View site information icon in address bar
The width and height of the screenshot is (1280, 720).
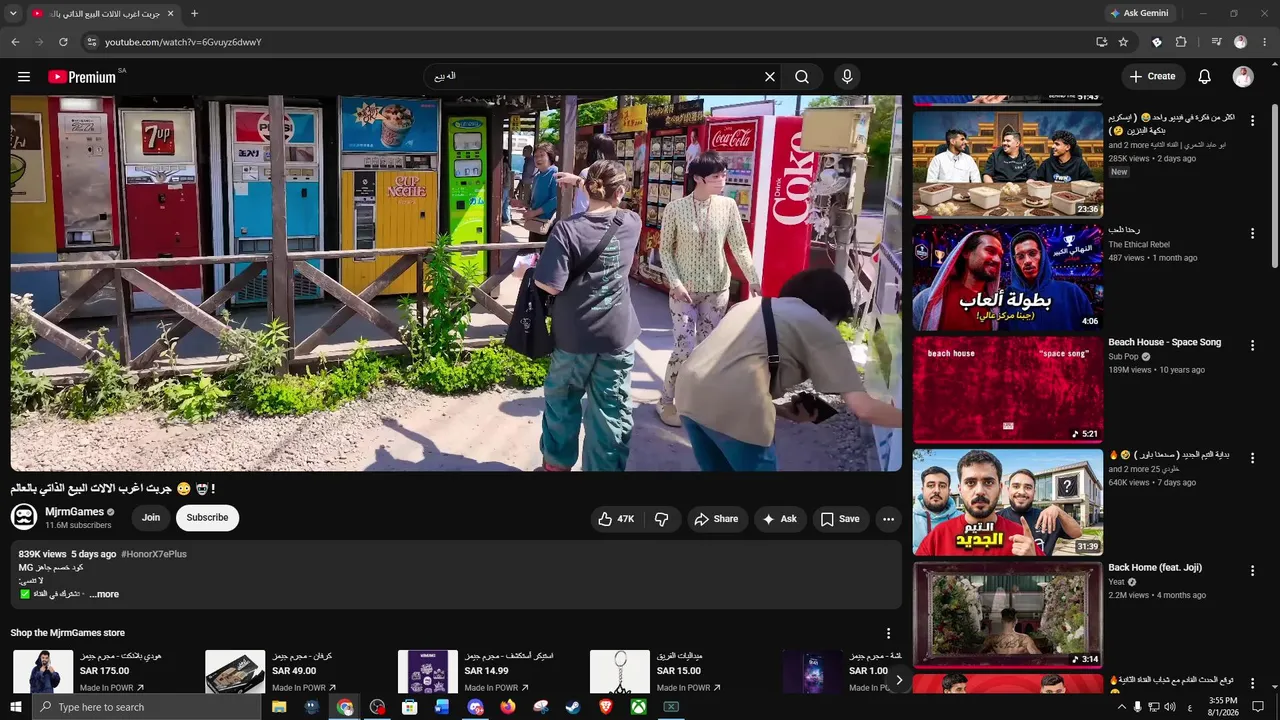coord(91,42)
